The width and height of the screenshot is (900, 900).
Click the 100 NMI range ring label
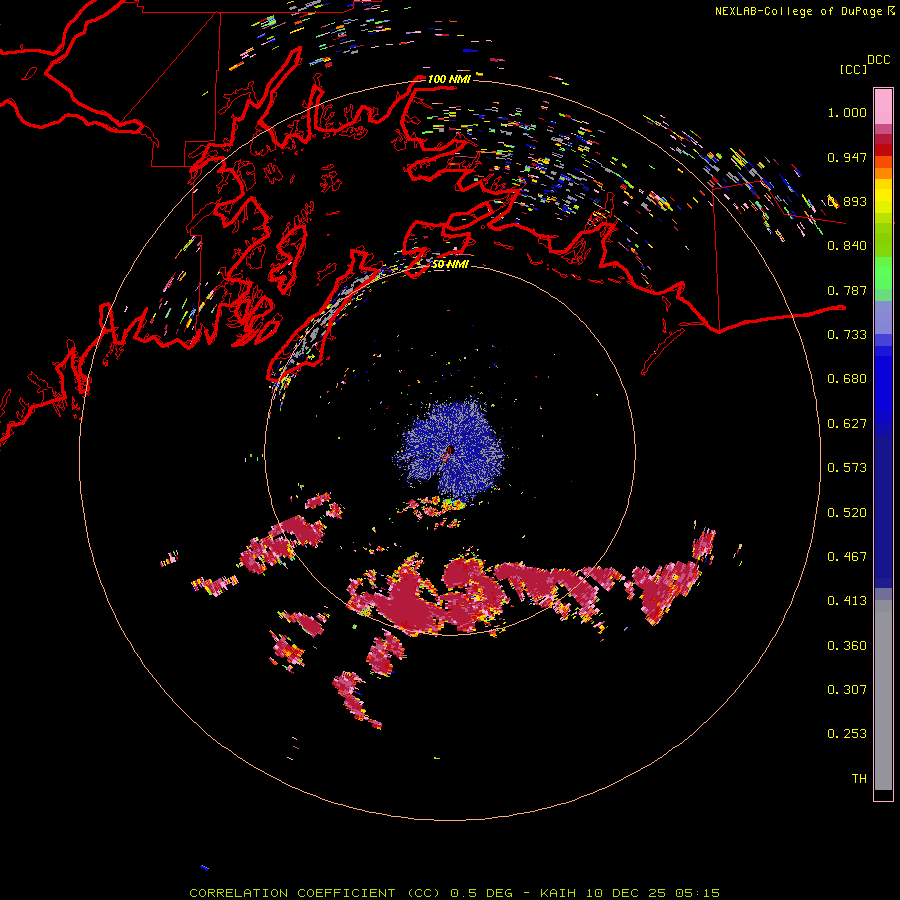449,79
